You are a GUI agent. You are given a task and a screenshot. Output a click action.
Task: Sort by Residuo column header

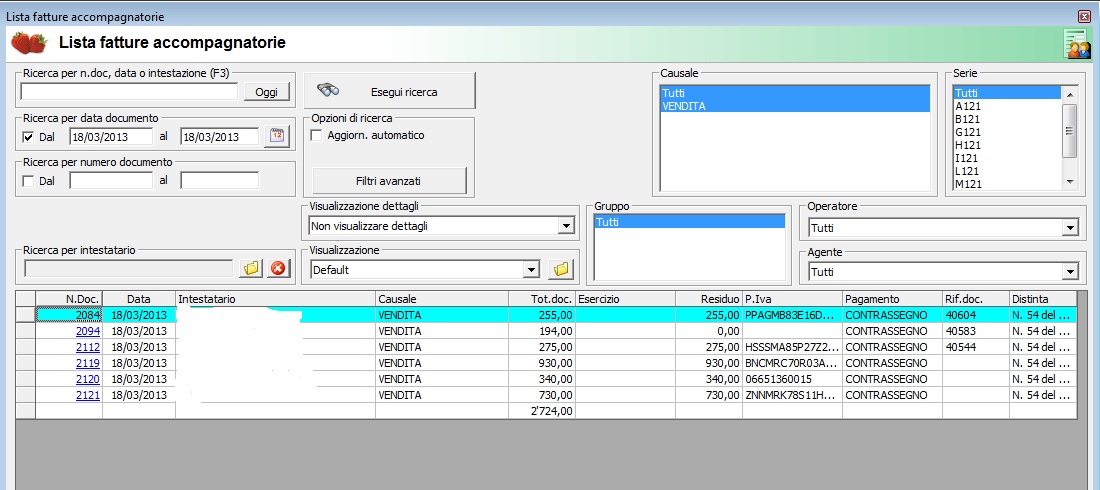click(709, 299)
